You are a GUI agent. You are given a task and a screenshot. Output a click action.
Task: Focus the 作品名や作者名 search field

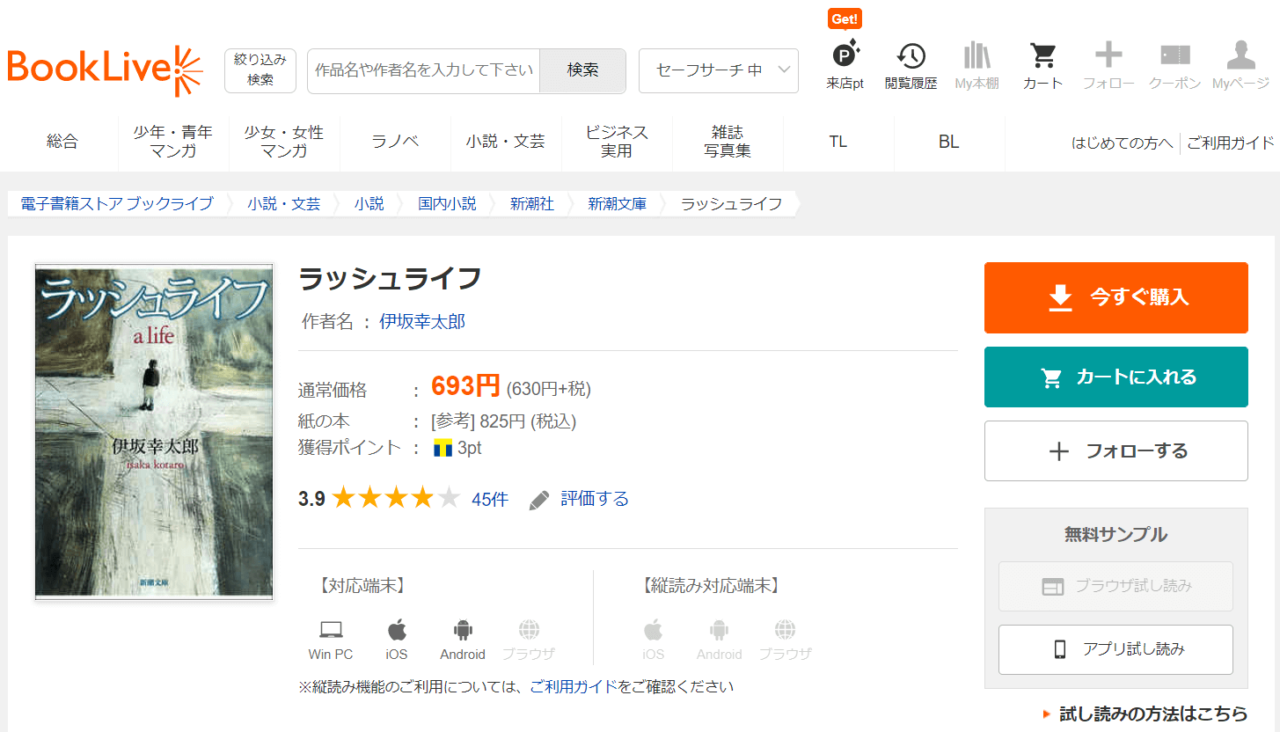(x=424, y=70)
